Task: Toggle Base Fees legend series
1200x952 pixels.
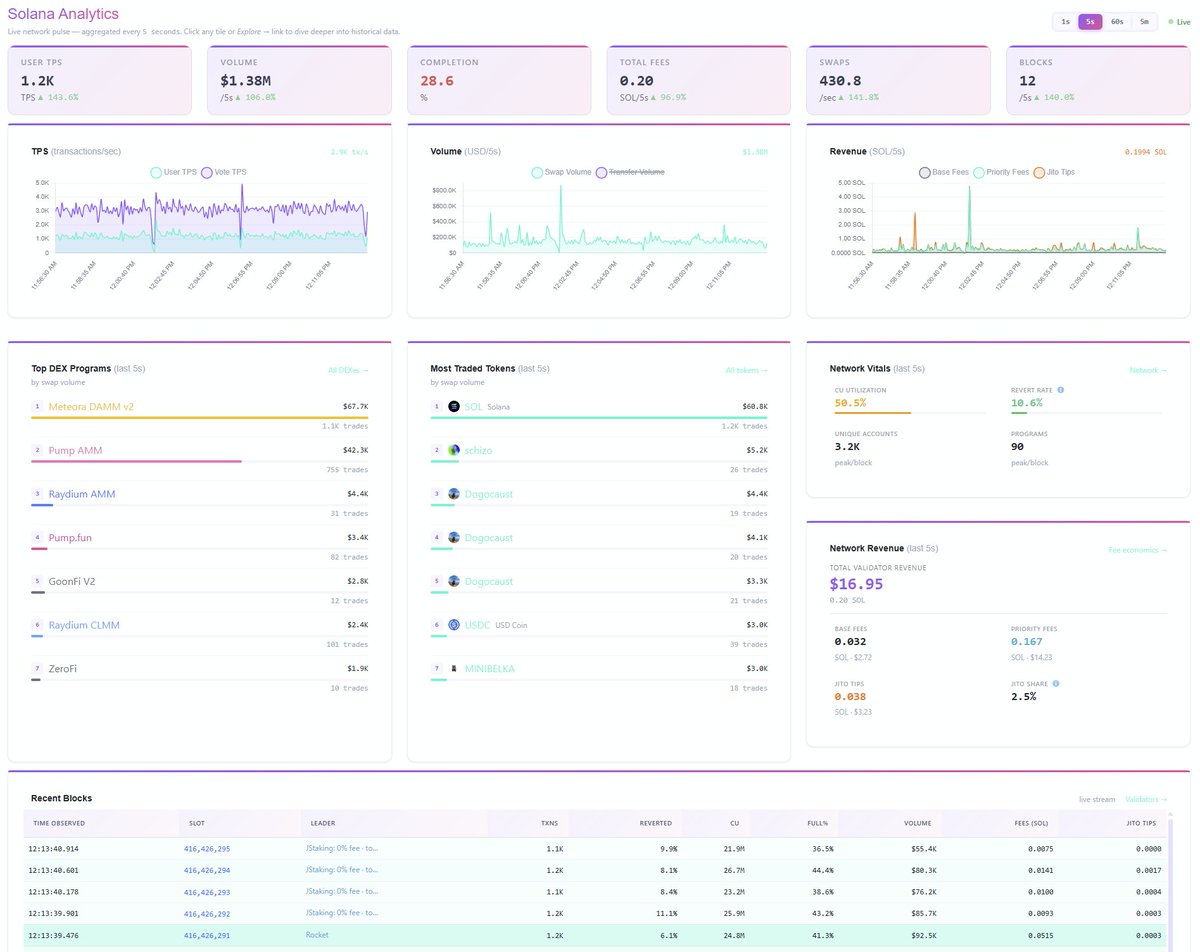Action: [944, 172]
